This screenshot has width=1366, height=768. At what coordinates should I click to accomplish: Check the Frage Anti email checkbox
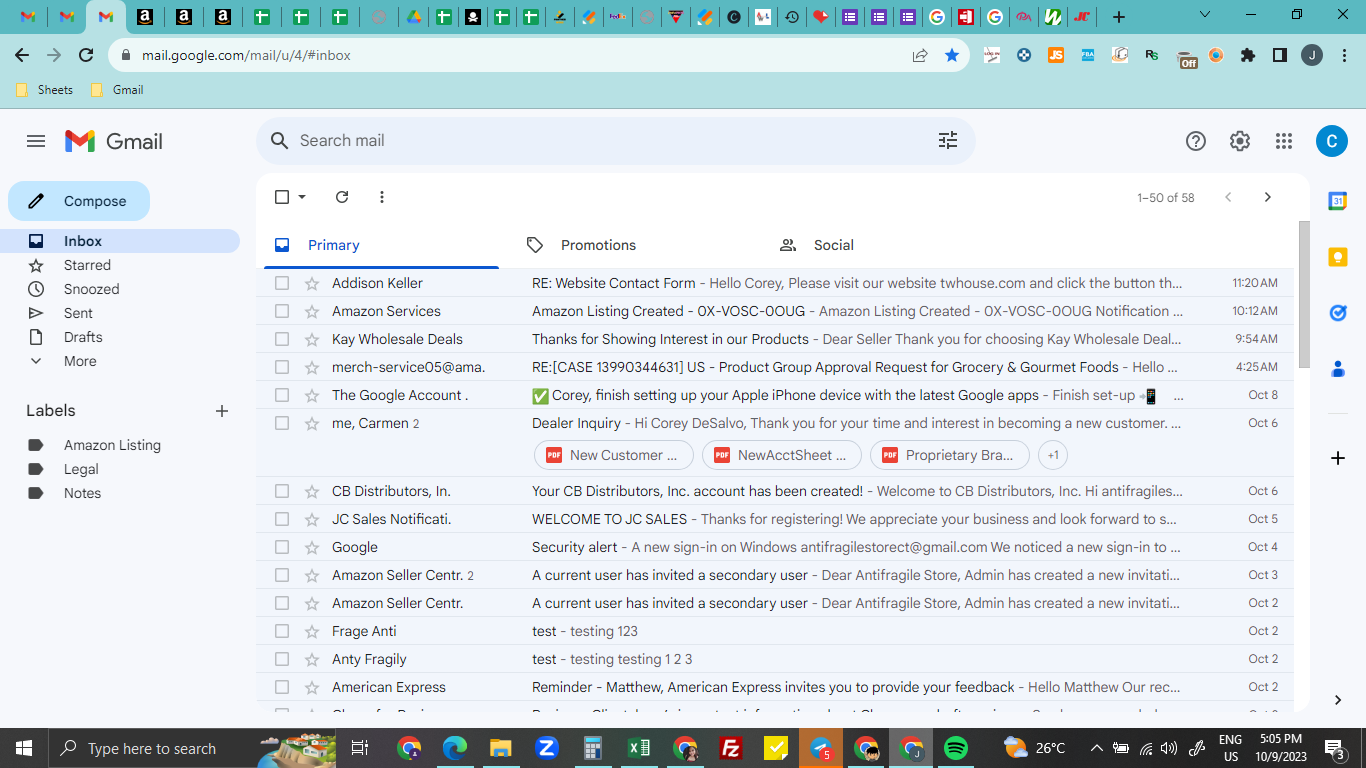point(282,631)
